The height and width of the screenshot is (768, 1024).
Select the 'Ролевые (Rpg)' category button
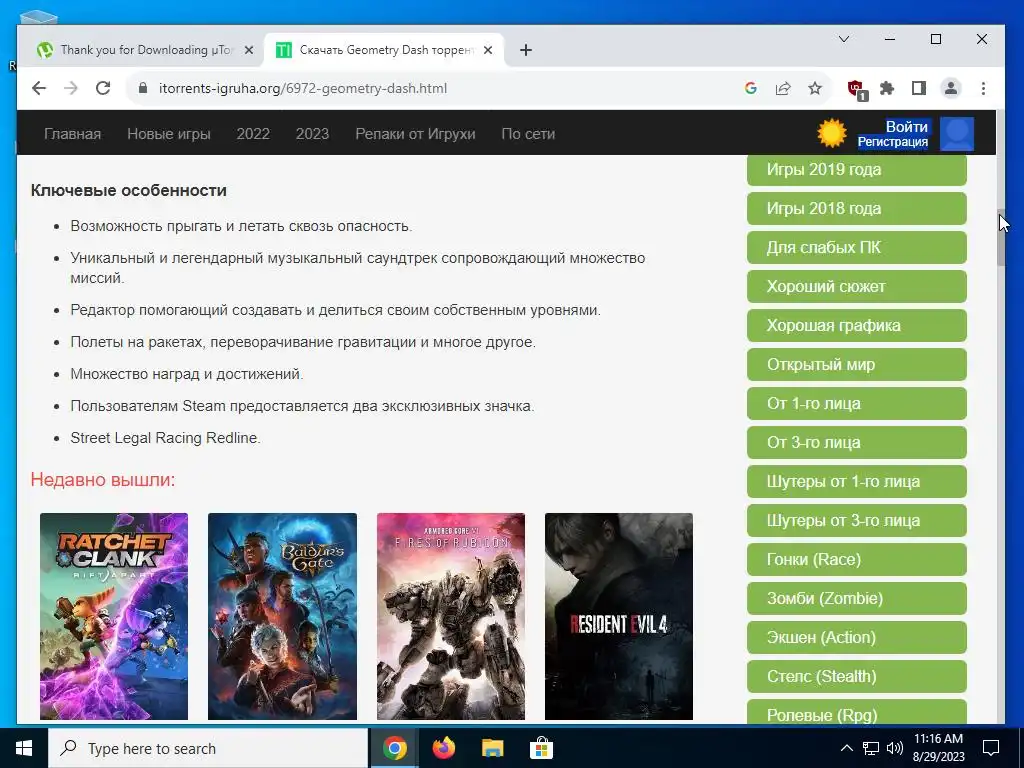click(x=856, y=711)
